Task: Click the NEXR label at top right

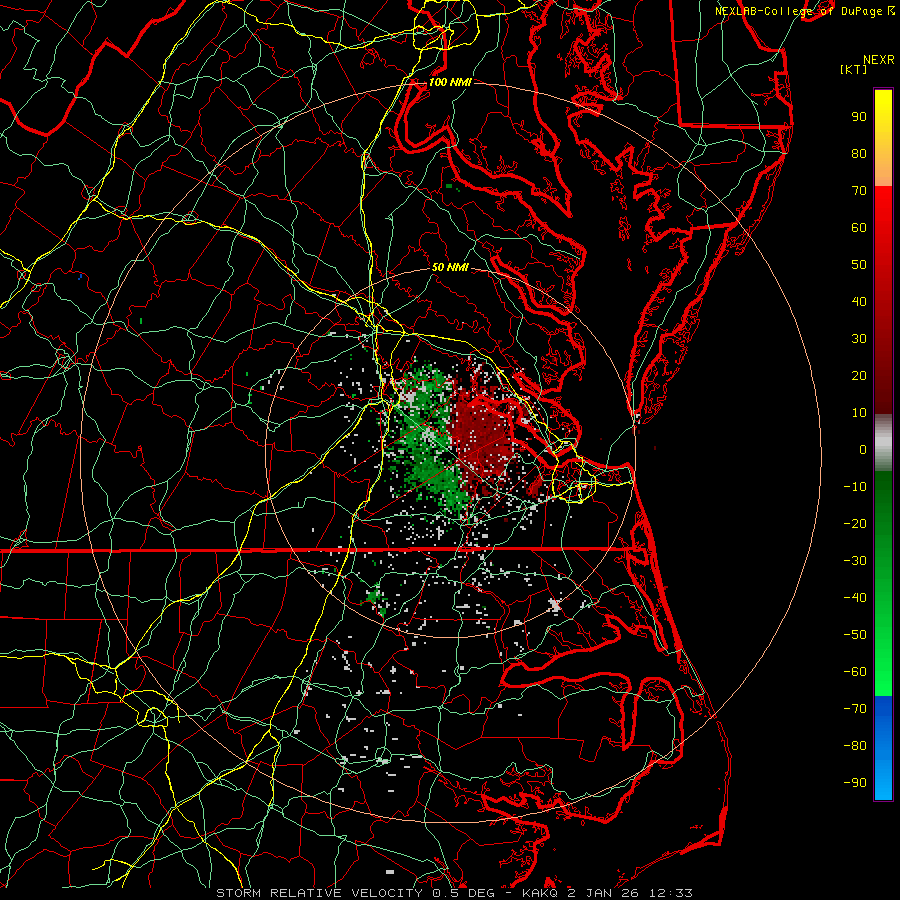Action: click(879, 60)
